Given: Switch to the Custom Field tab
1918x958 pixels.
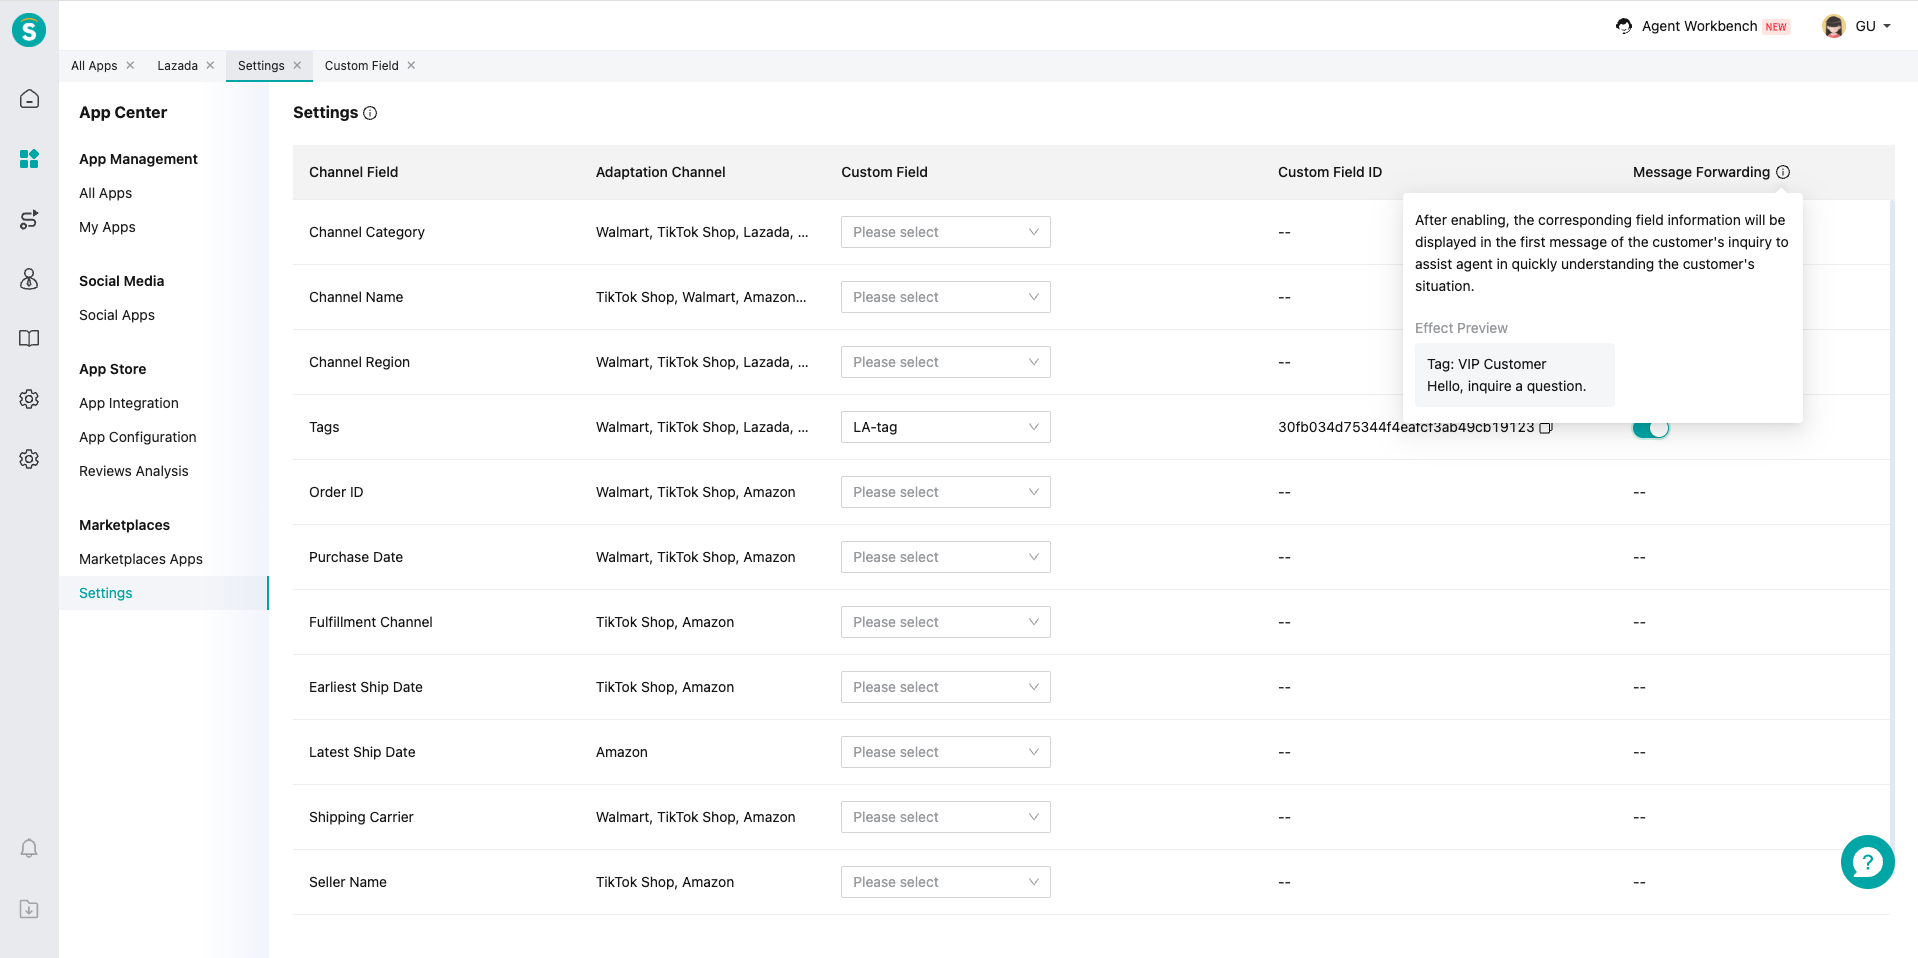Looking at the screenshot, I should 361,66.
